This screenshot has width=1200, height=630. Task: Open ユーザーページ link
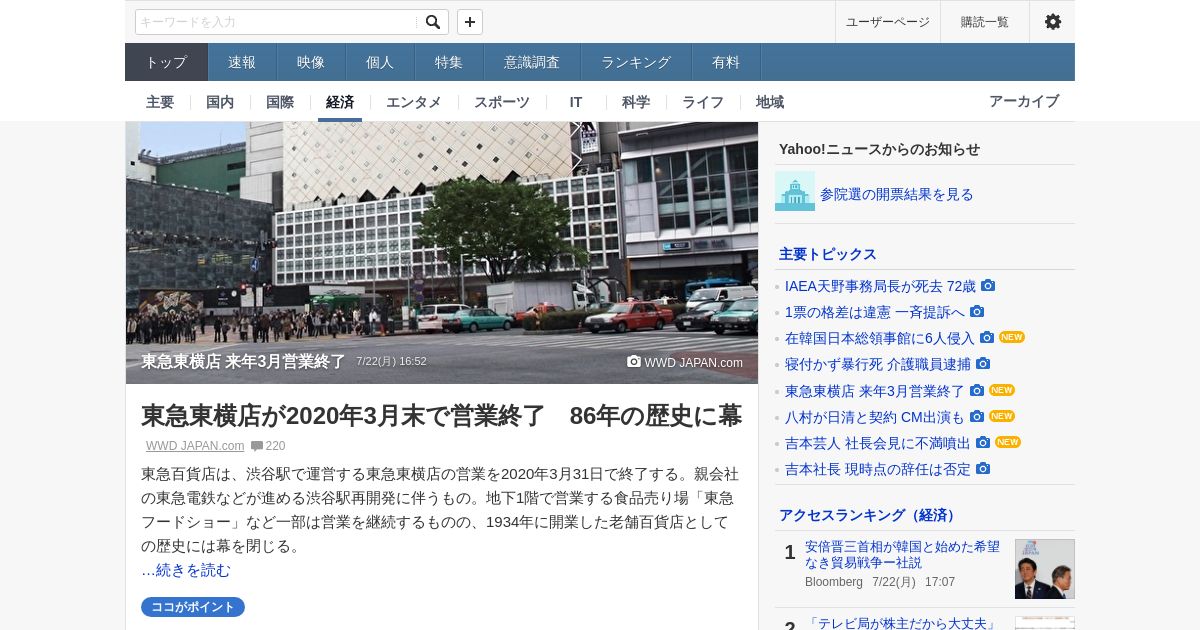point(888,22)
